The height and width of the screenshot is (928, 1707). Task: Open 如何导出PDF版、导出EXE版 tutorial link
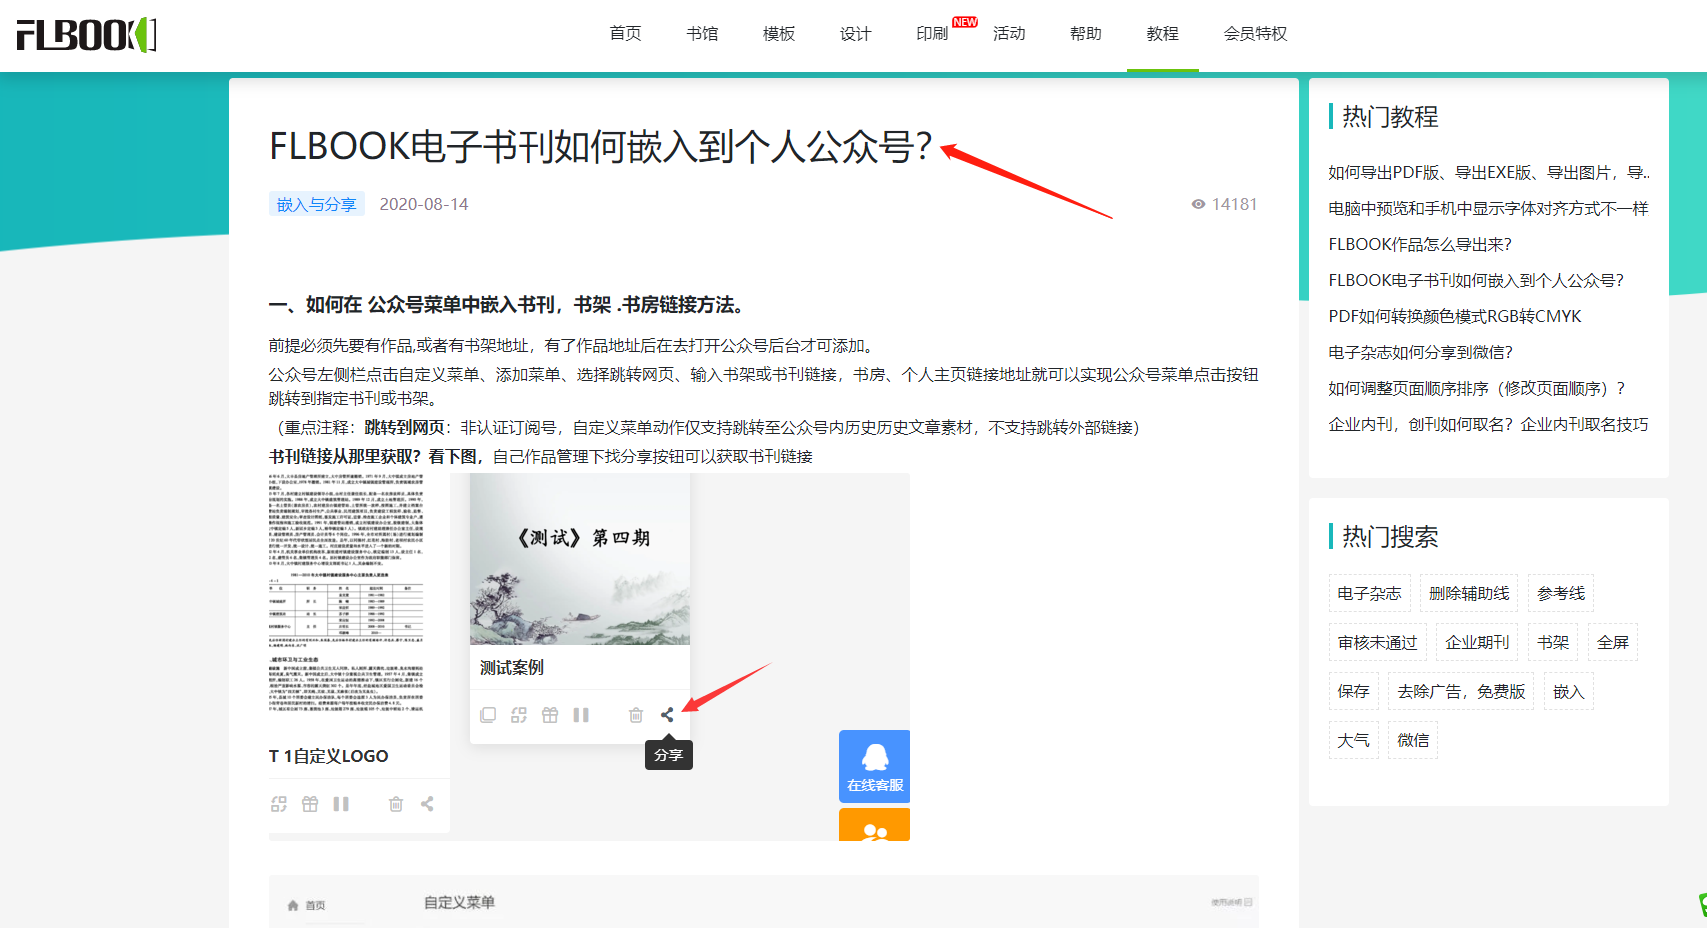point(1489,172)
